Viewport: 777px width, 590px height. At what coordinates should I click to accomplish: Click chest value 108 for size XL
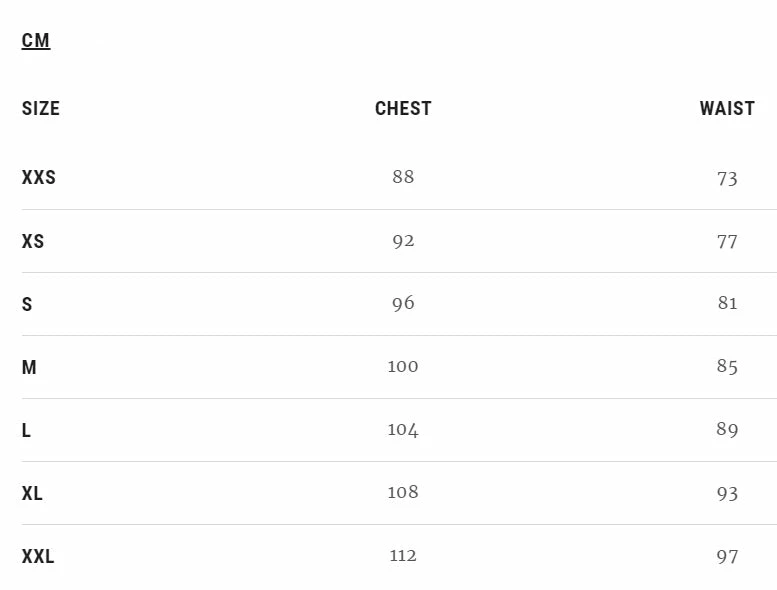click(403, 492)
